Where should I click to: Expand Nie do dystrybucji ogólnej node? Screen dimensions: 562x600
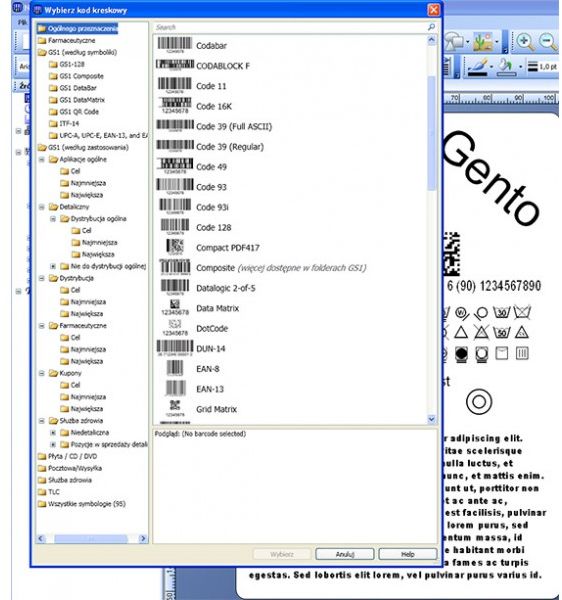53,266
